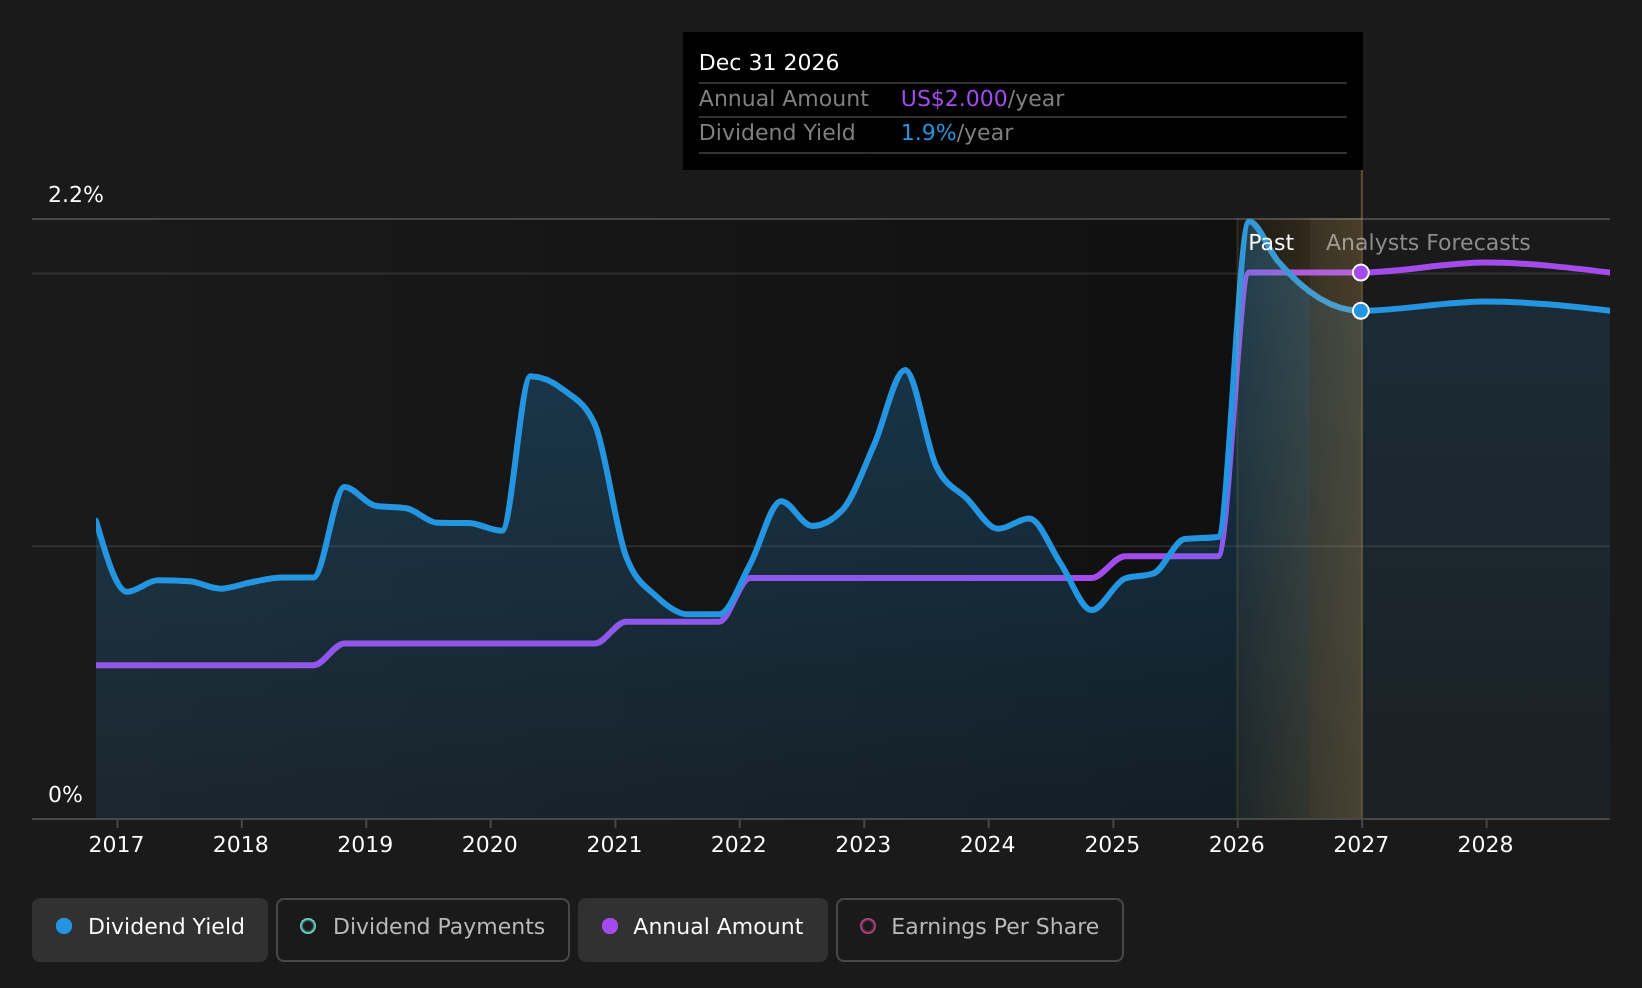The width and height of the screenshot is (1642, 988).
Task: Click the purple Annual Amount data point marker
Action: 1361,272
